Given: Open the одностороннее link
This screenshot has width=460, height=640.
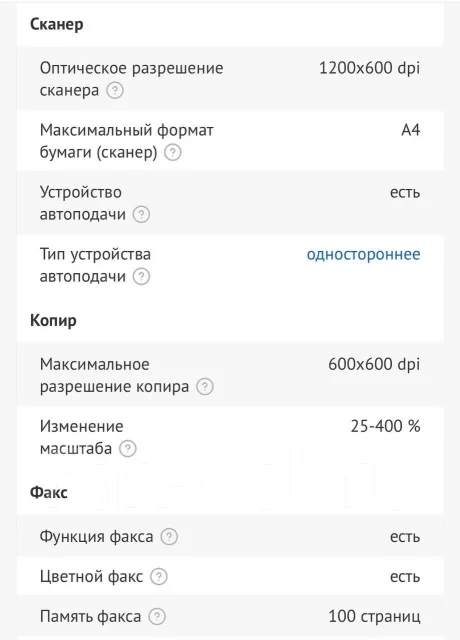Looking at the screenshot, I should [x=363, y=254].
